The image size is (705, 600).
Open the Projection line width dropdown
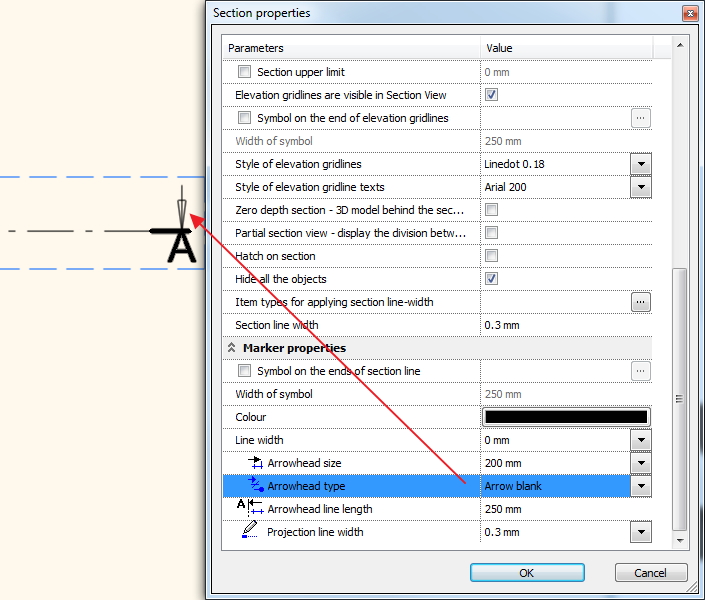tap(641, 532)
